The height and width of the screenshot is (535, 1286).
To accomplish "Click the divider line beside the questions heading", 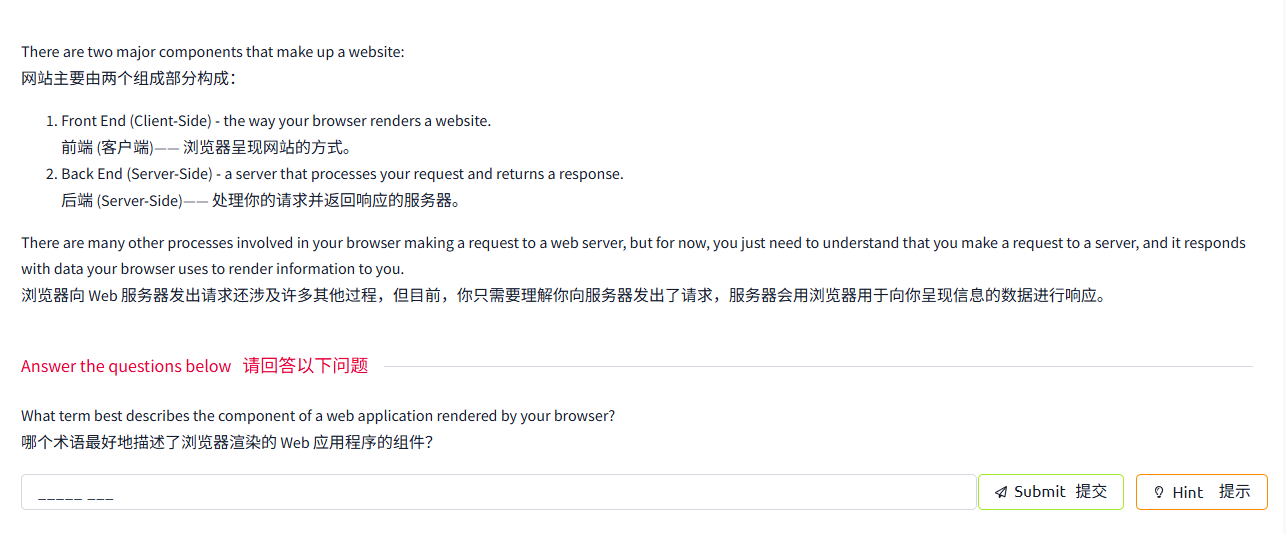I will [x=818, y=367].
